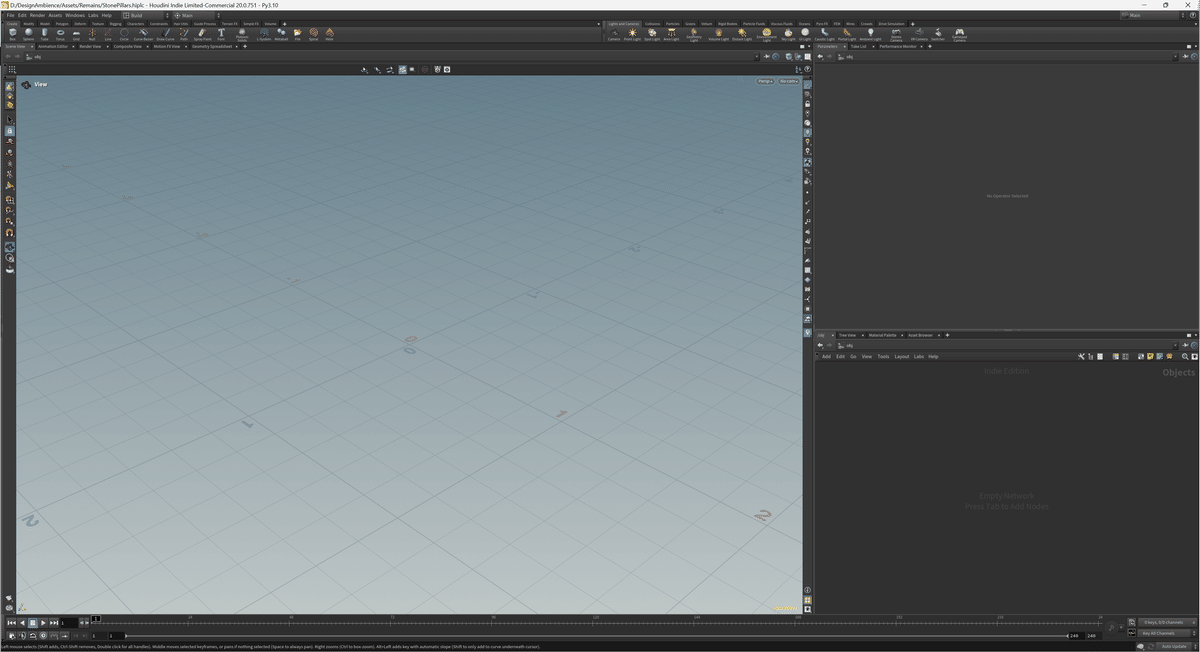This screenshot has width=1200, height=652.
Task: Switch to the Material Palette tab
Action: (884, 335)
